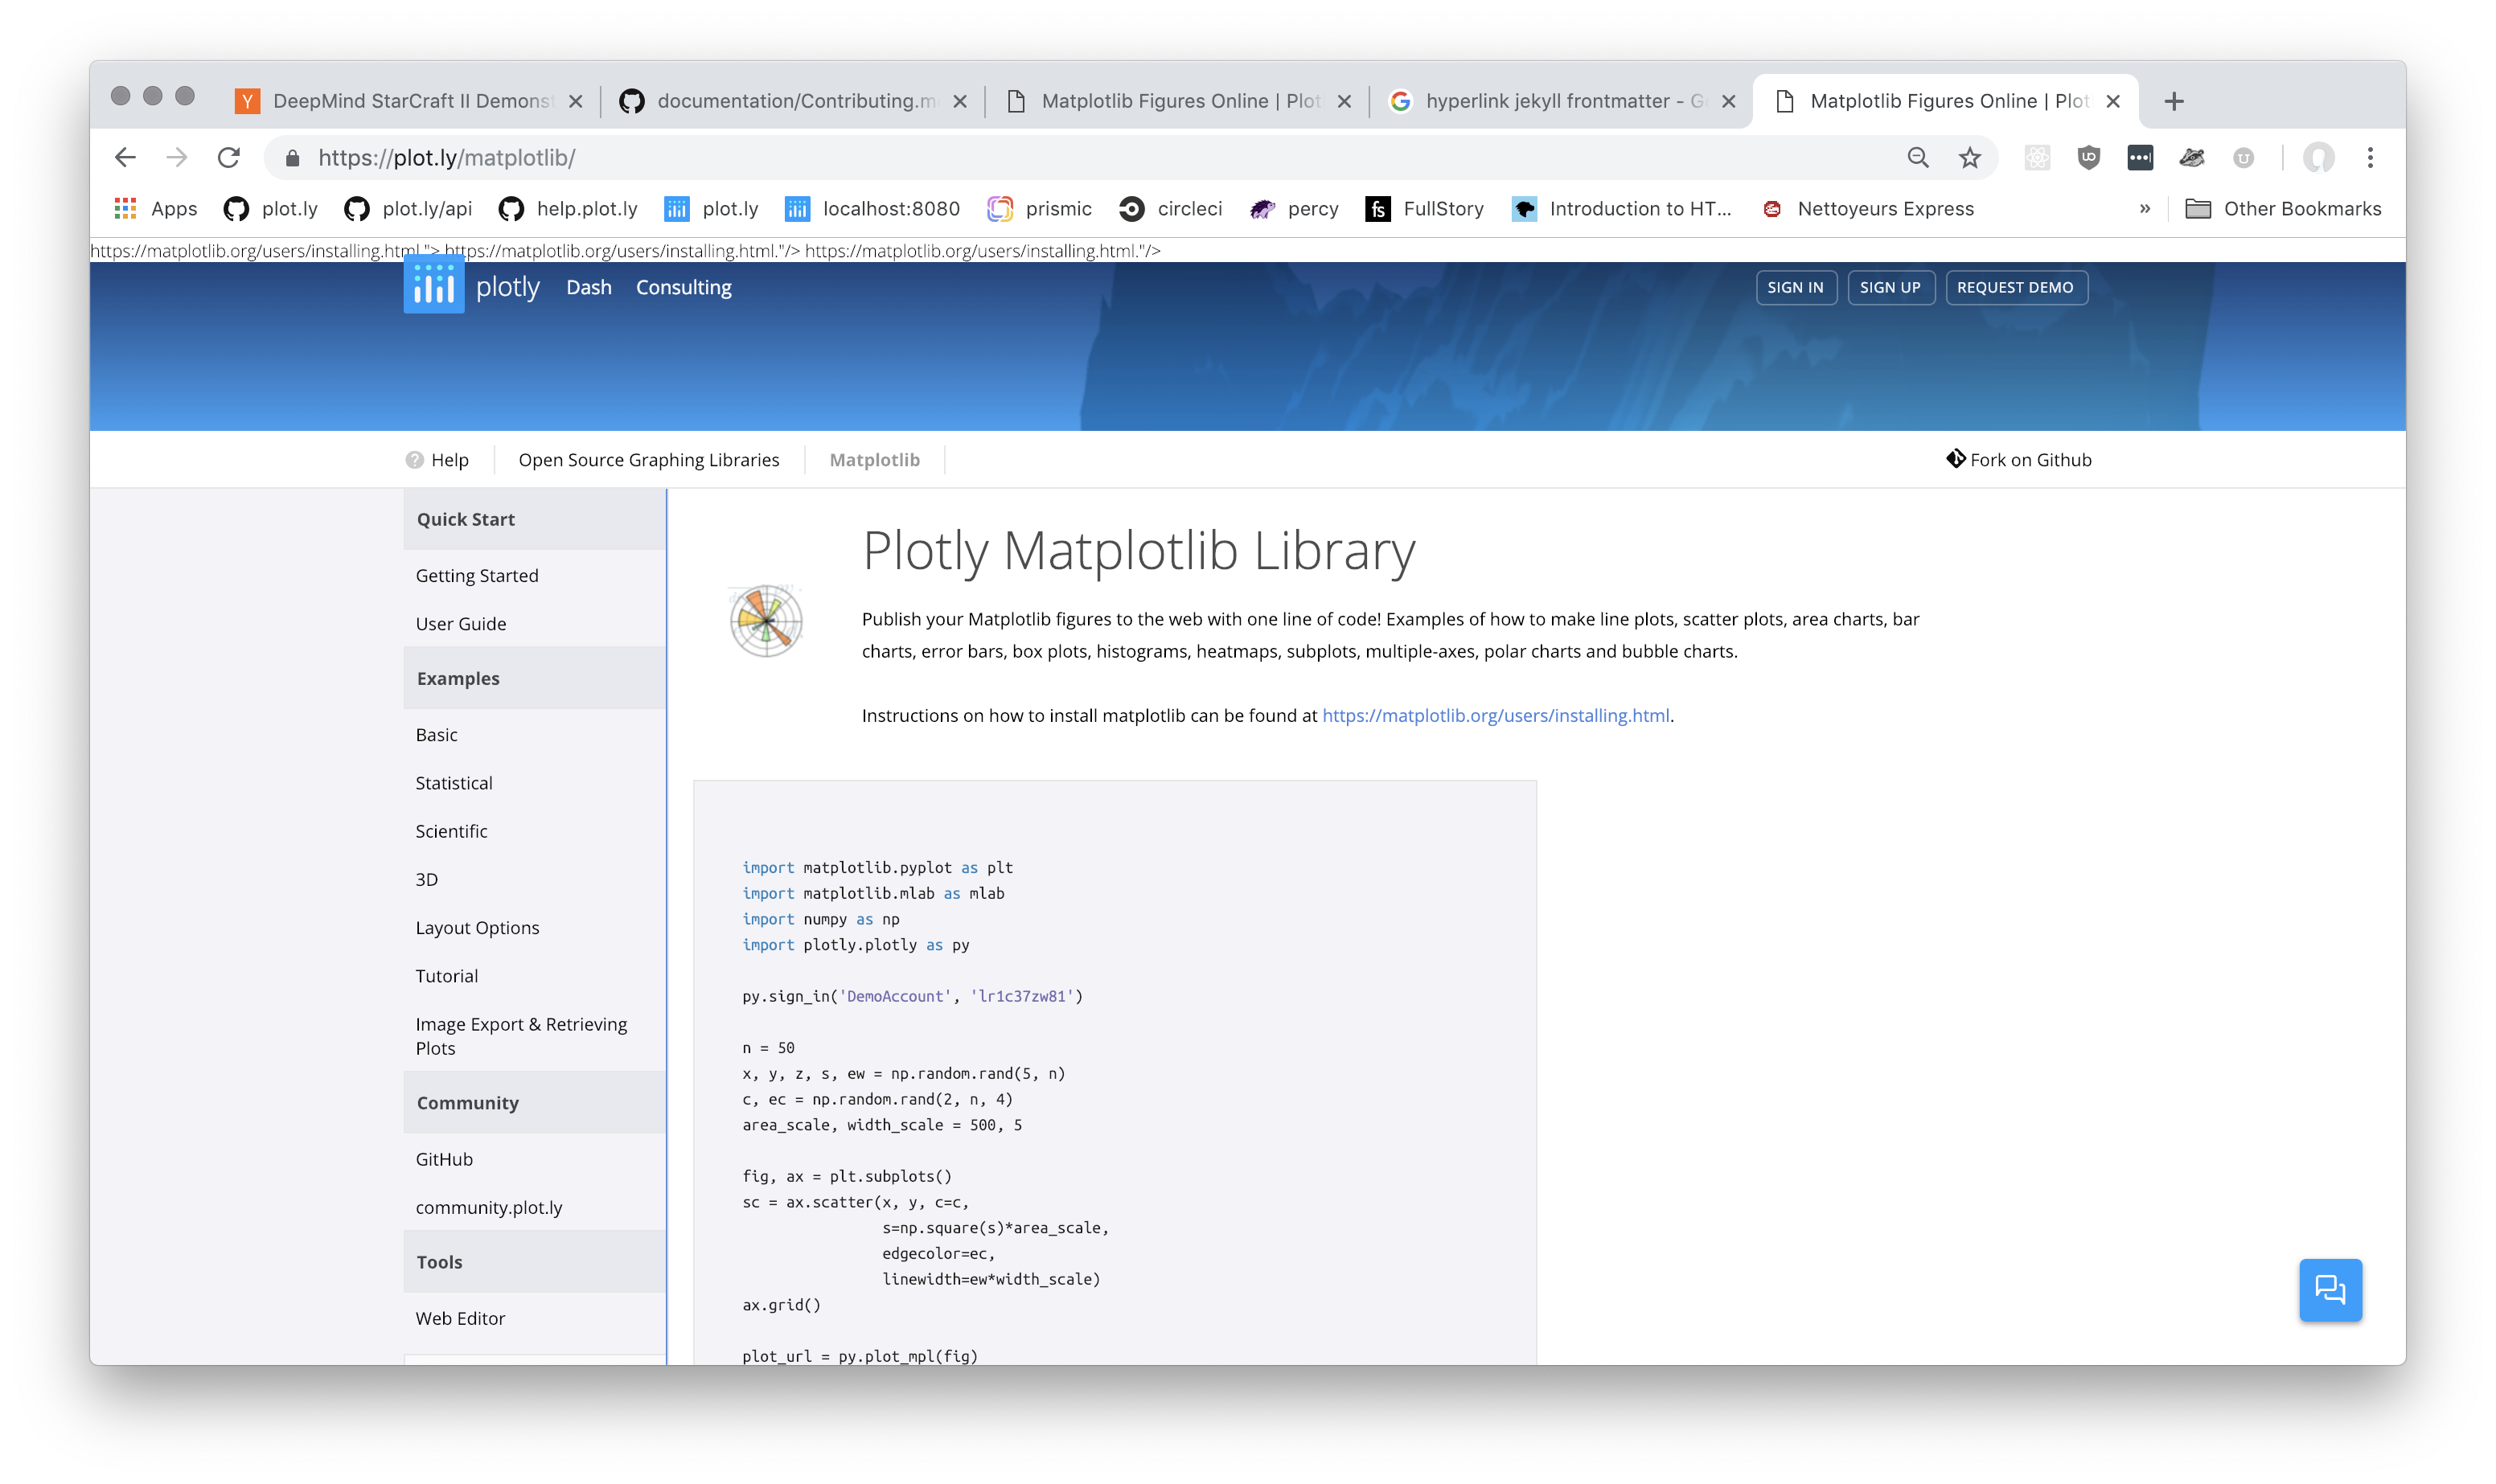Click inside the address bar
The height and width of the screenshot is (1484, 2496).
pyautogui.click(x=700, y=157)
